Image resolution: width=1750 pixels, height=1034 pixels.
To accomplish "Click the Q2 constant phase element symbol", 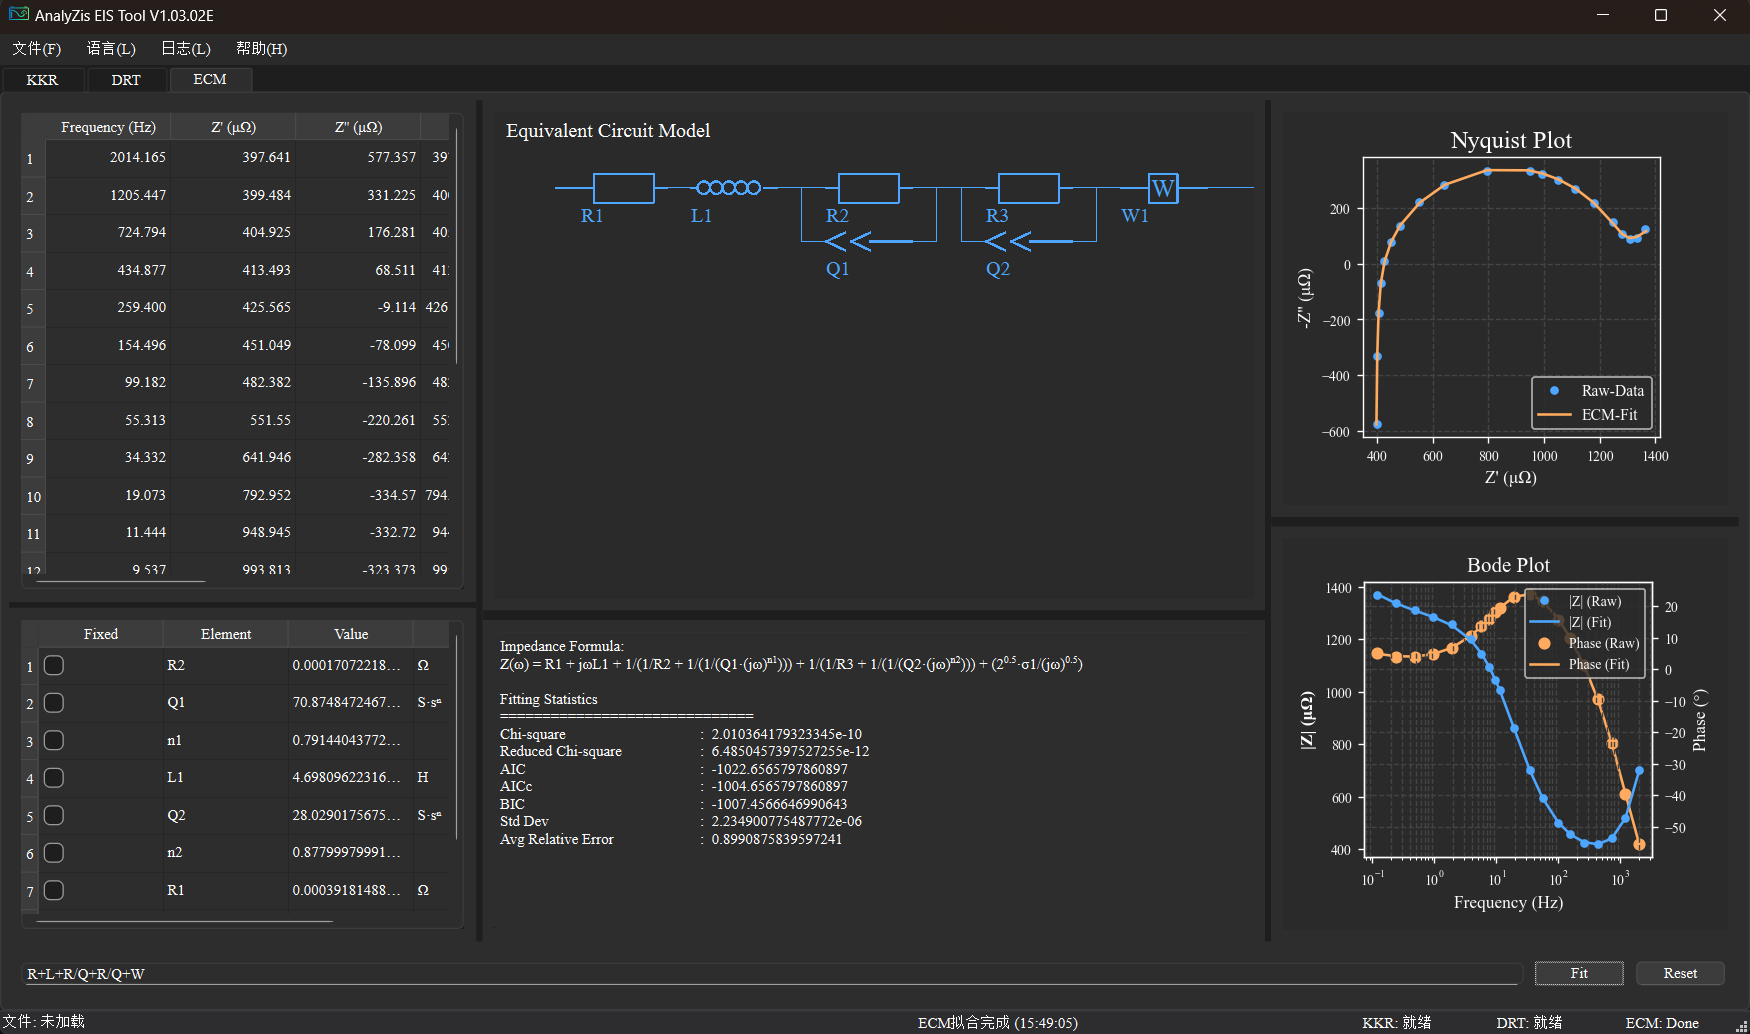I will click(1009, 241).
